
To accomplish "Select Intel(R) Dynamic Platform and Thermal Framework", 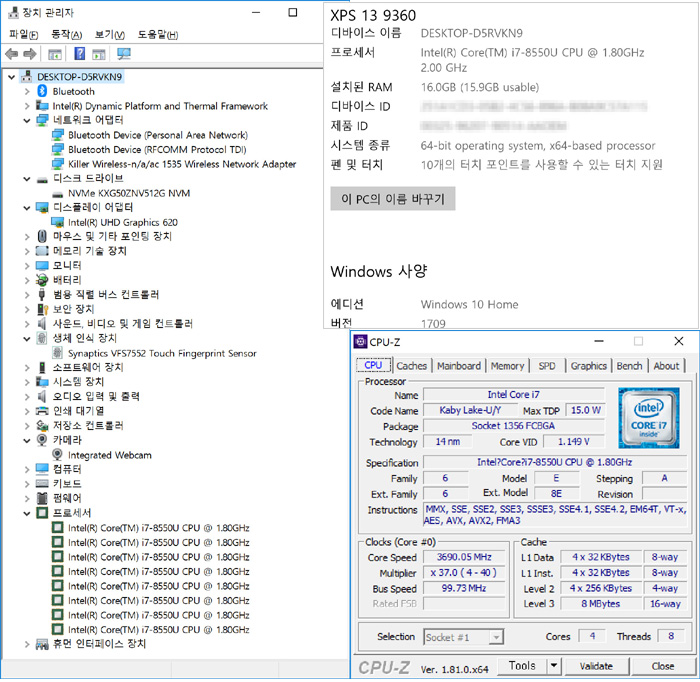I will coord(160,106).
